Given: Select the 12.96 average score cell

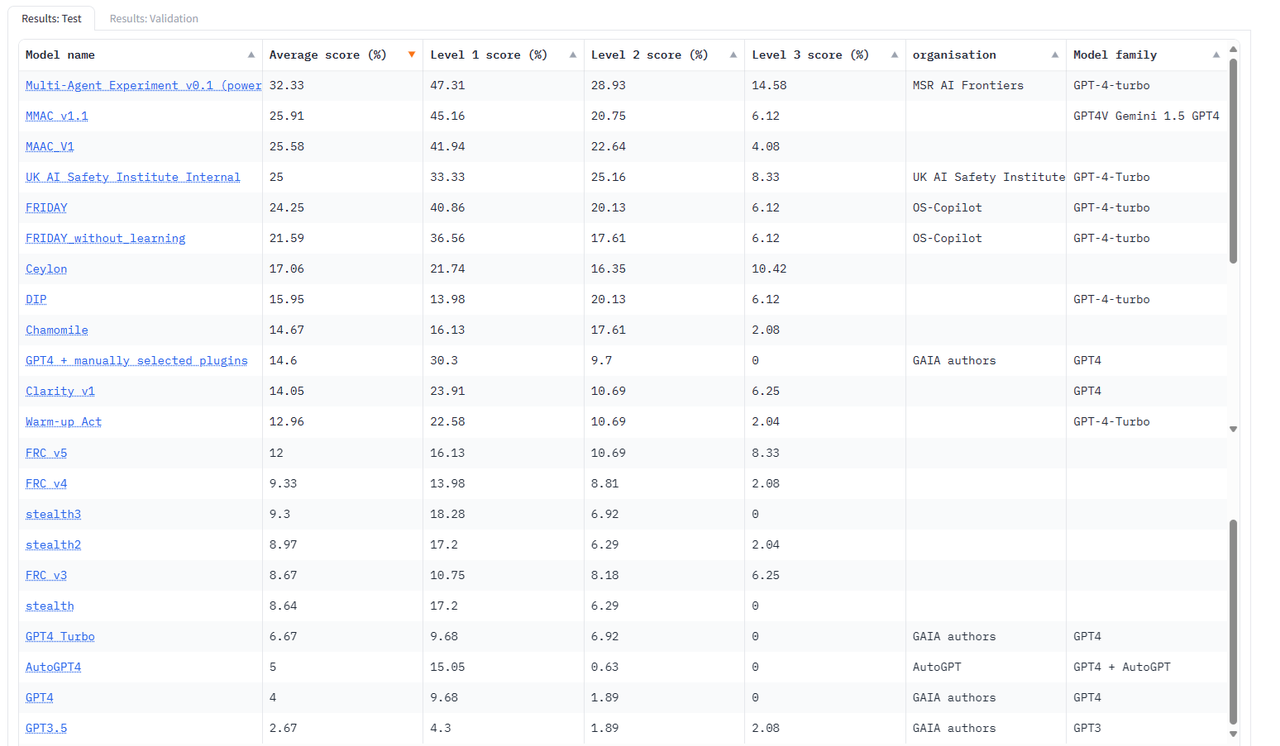Looking at the screenshot, I should point(342,422).
